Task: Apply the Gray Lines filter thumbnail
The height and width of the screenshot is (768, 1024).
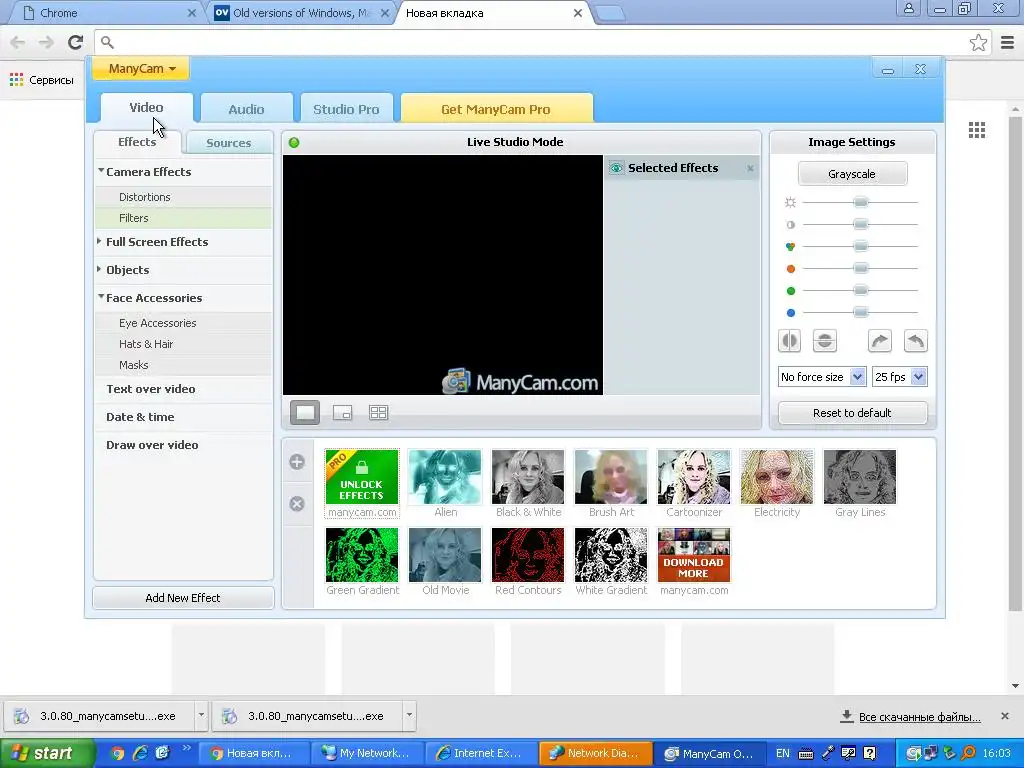Action: 859,477
